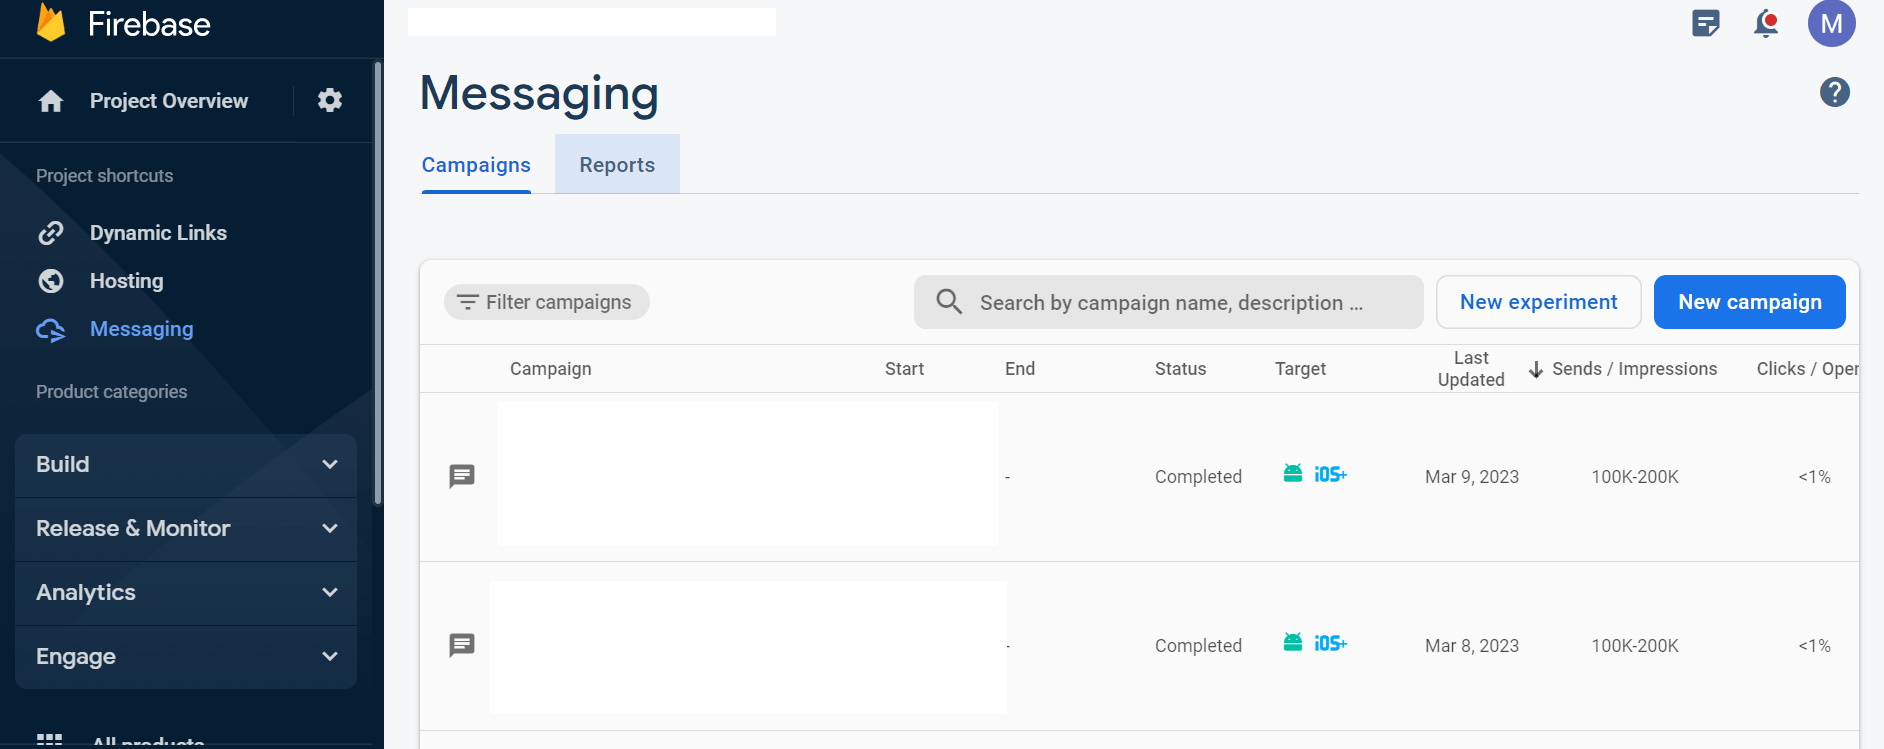Screen dimensions: 1884x749
Task: Click the Dynamic Links chain icon
Action: (51, 233)
